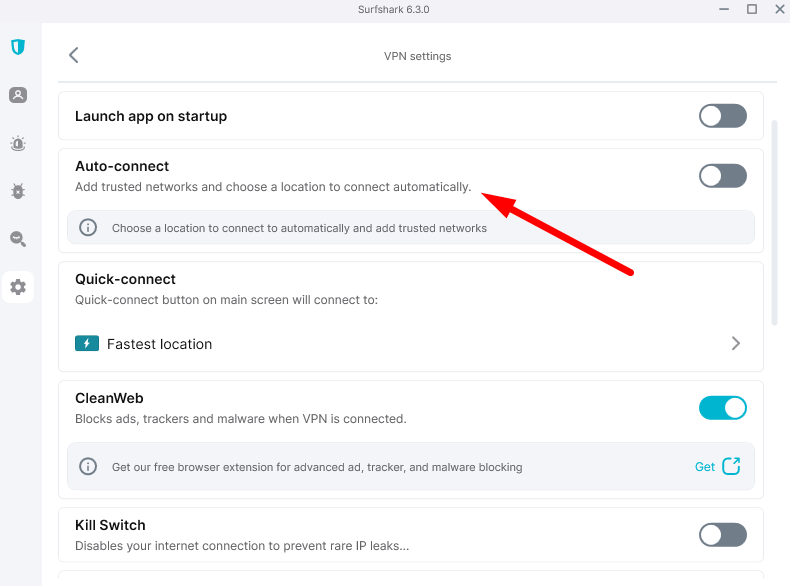Screen dimensions: 790x586
Task: Click 'Quick-connect button on main screen' text
Action: point(226,300)
